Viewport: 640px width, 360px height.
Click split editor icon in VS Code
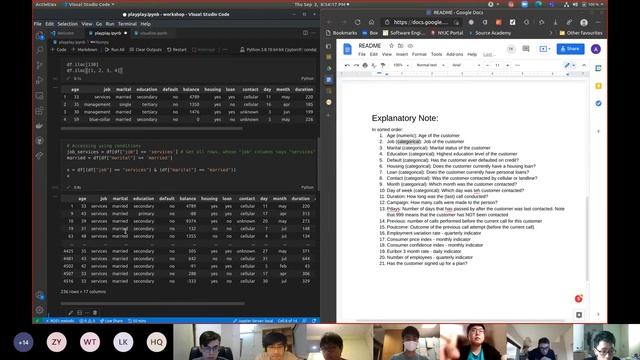point(305,33)
